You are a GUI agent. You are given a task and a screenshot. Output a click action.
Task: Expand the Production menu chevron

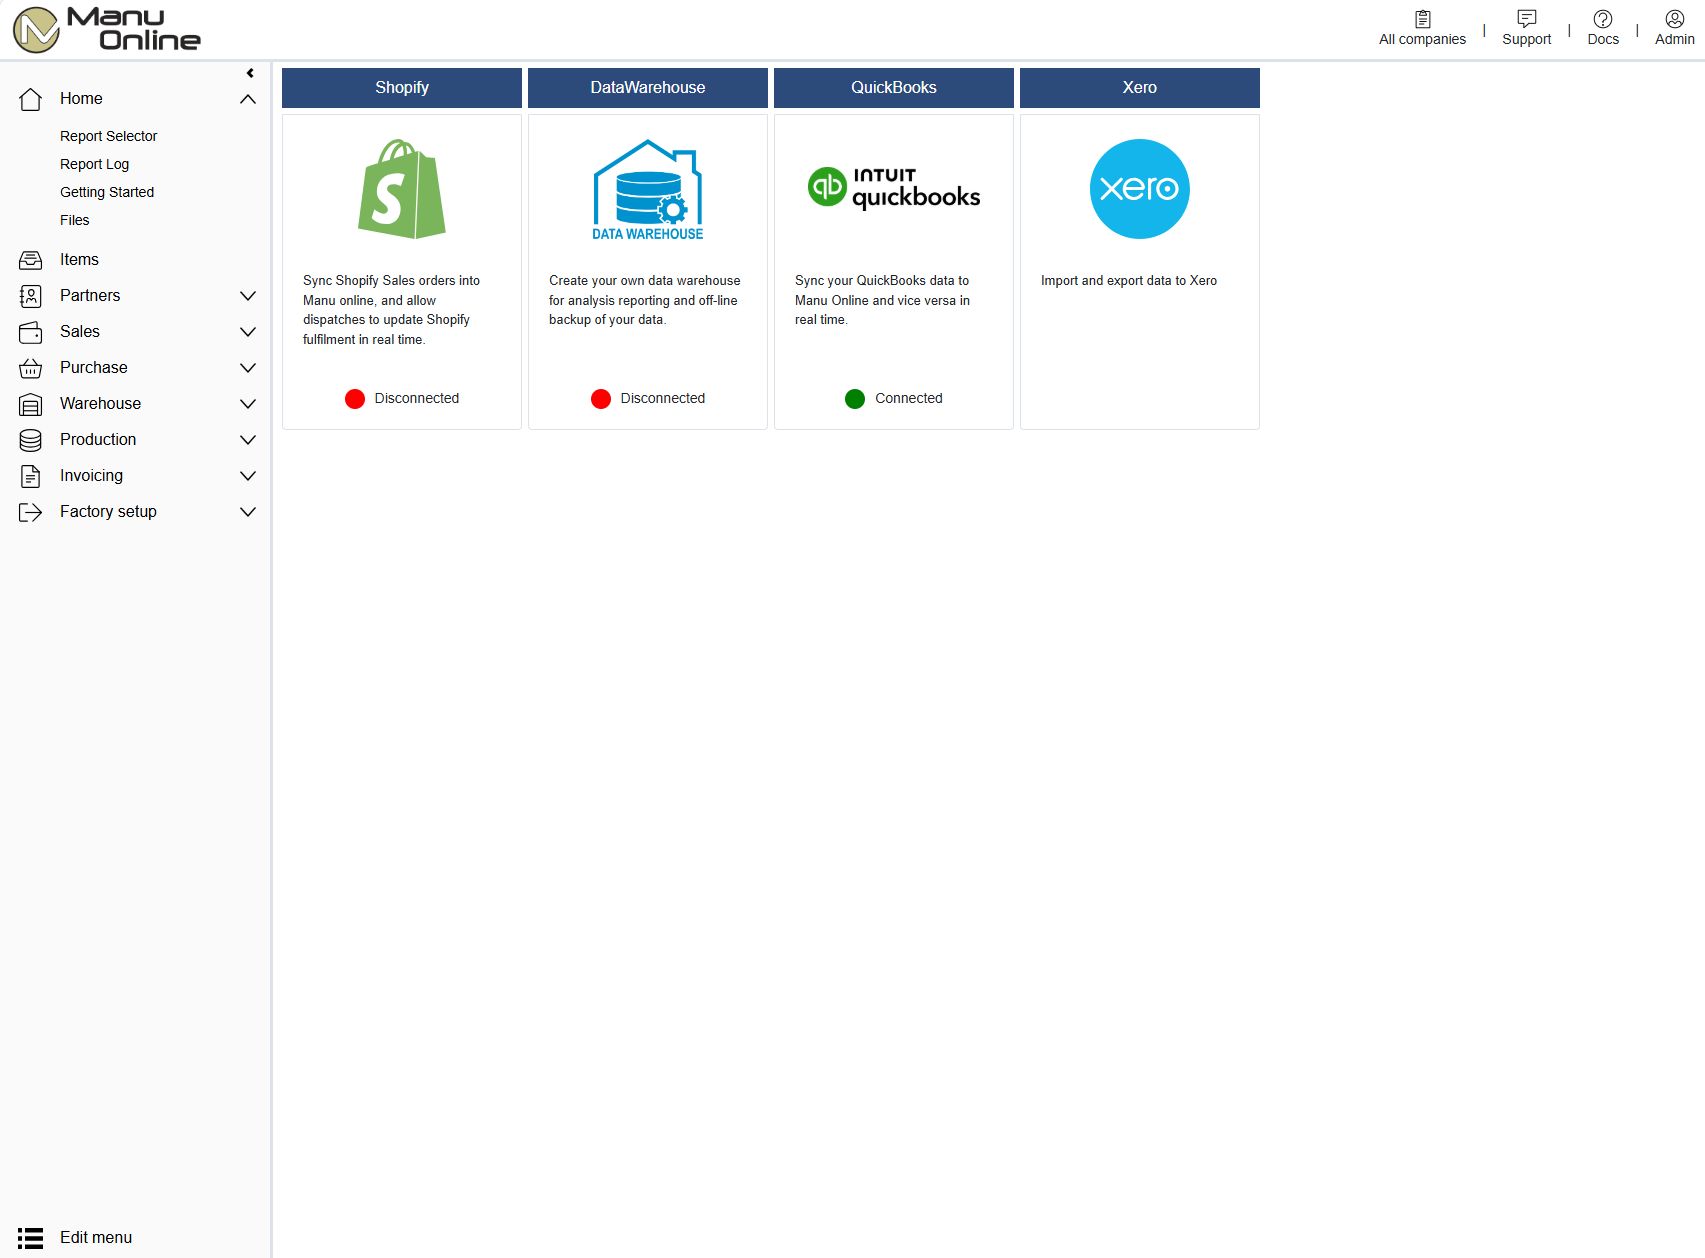[248, 440]
